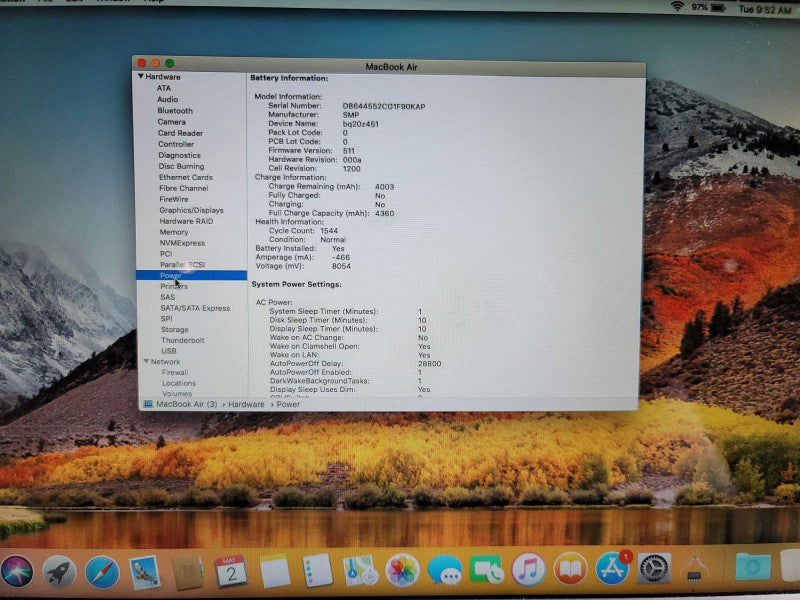
Task: Open Photos pinwheel icon in Dock
Action: (x=402, y=570)
